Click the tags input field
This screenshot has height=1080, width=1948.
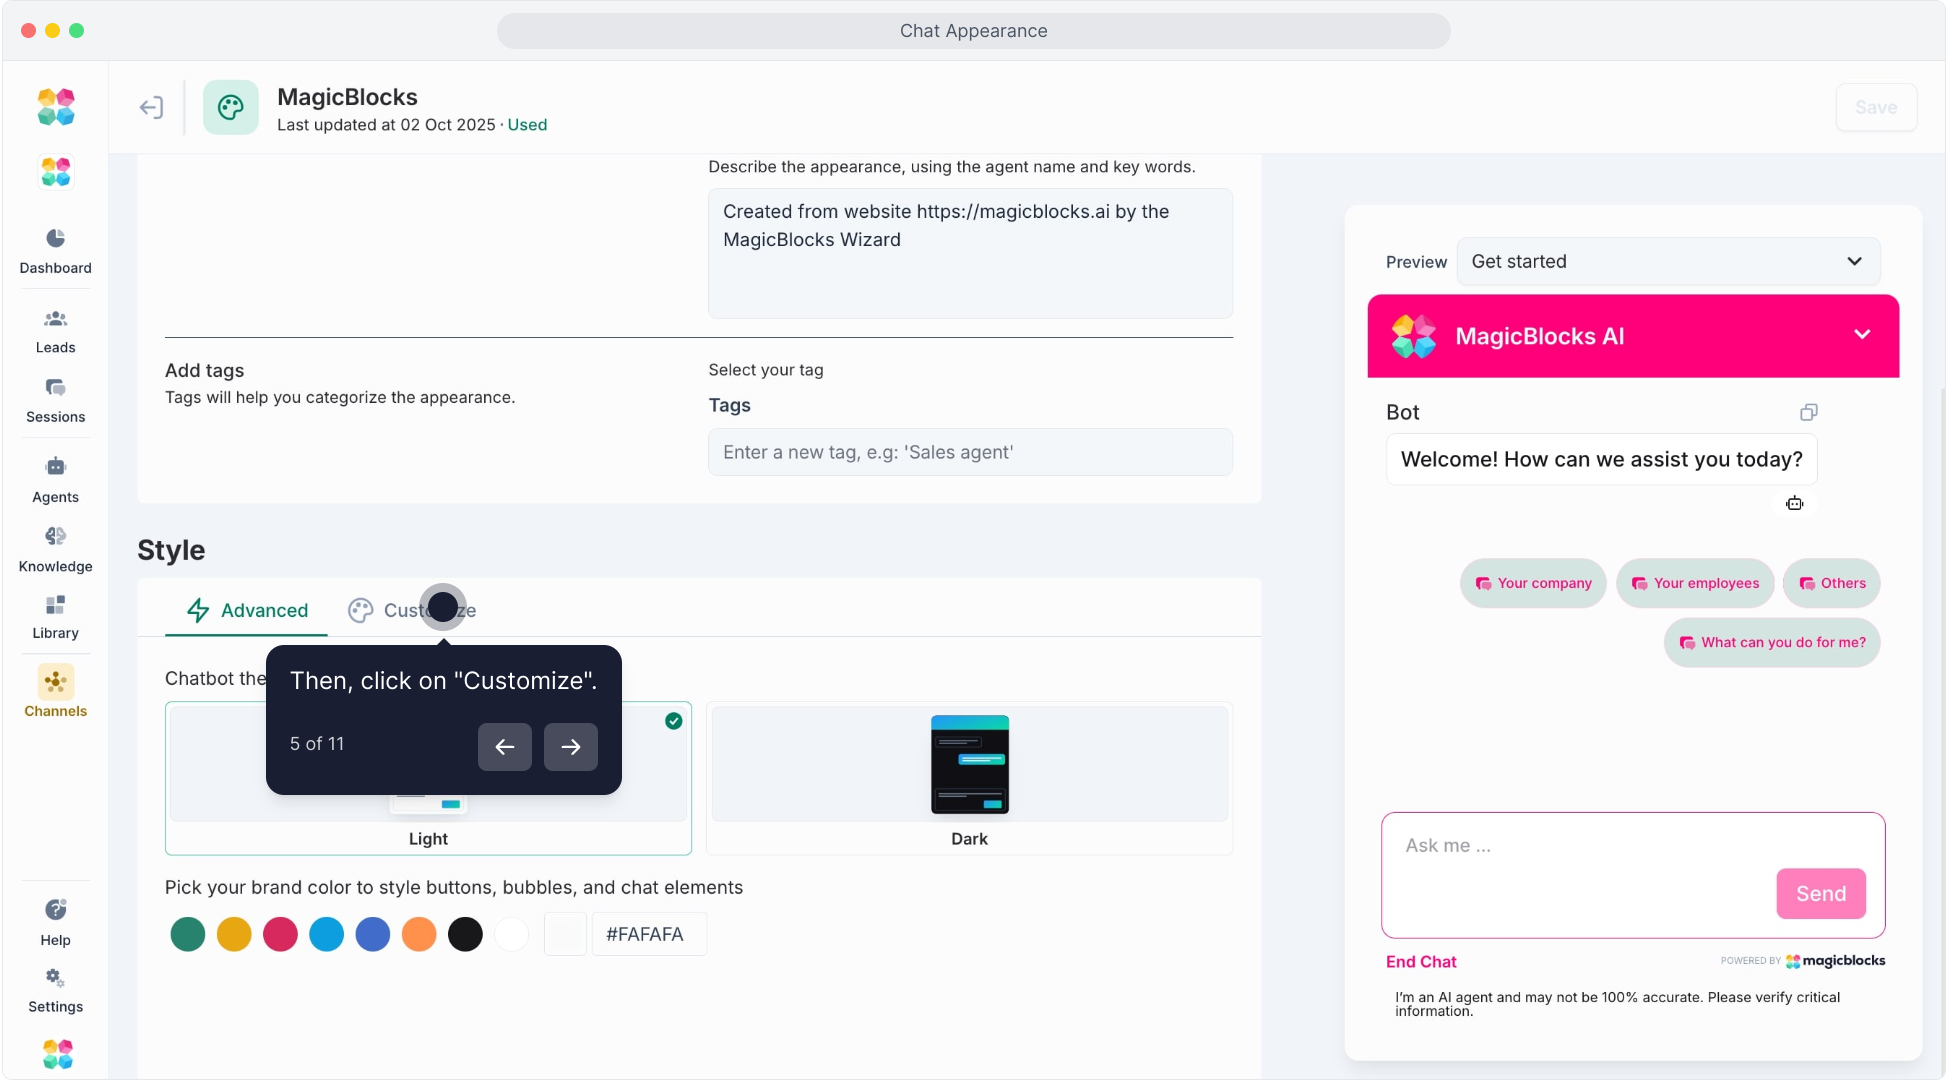coord(969,453)
